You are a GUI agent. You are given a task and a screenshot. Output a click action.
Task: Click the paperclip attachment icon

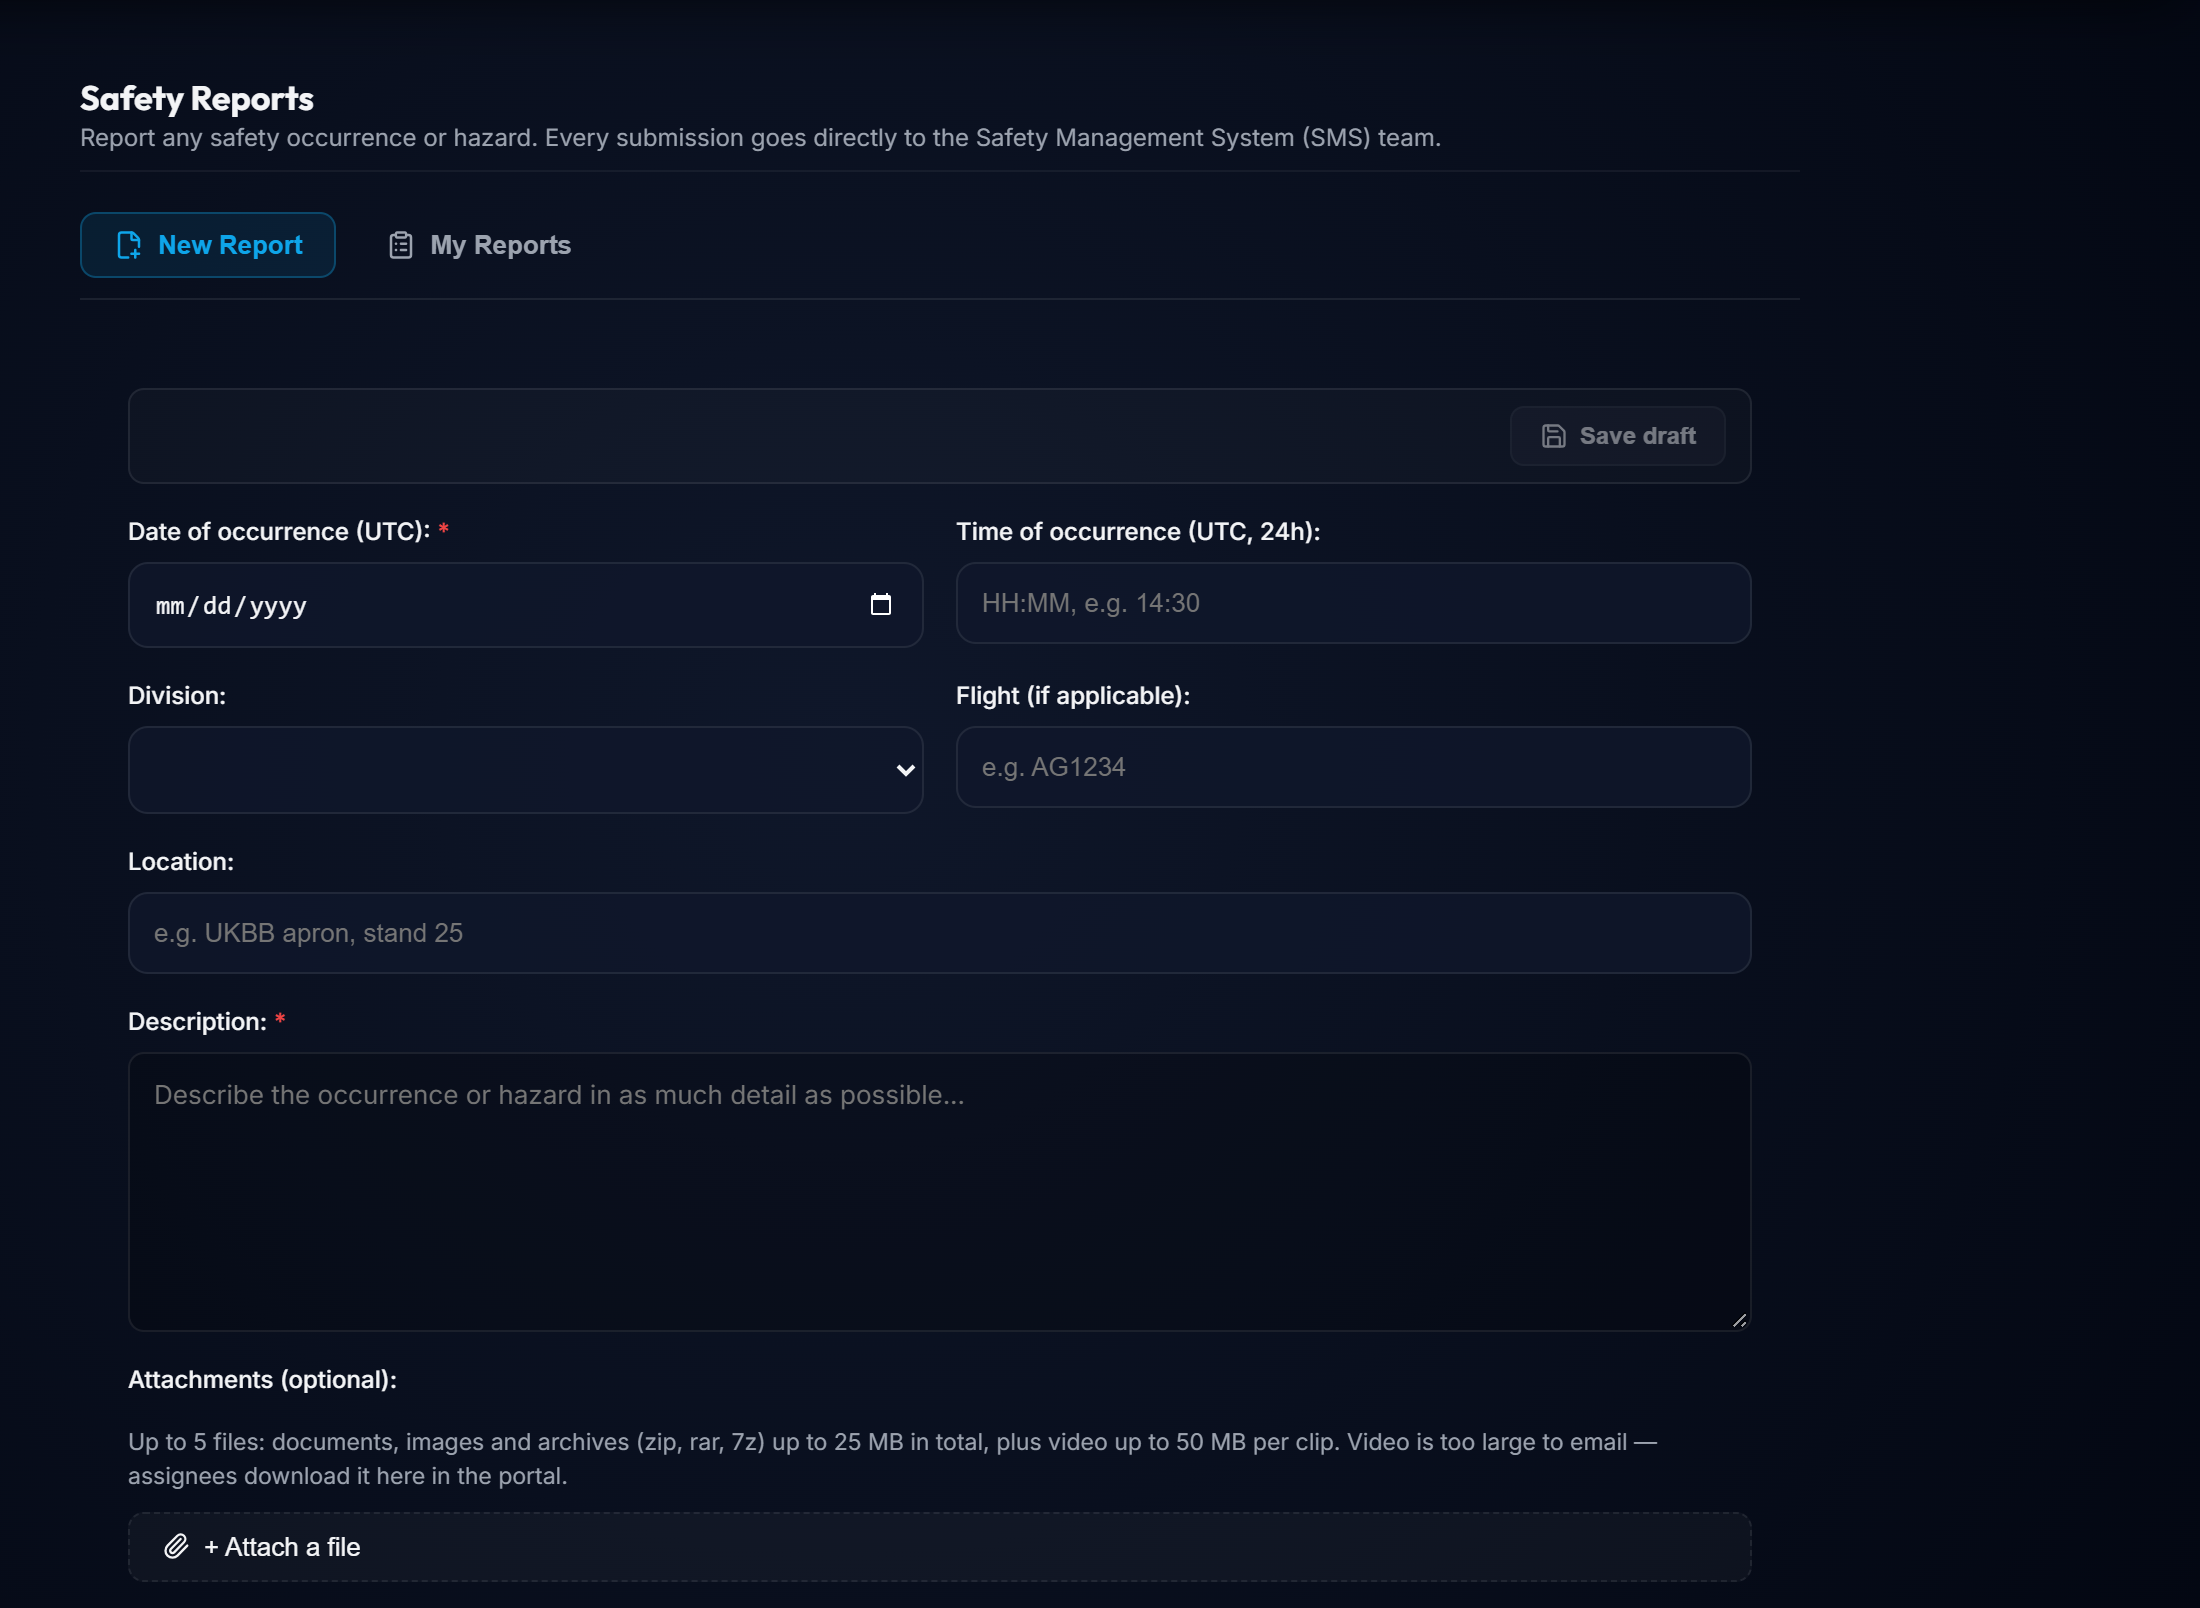tap(176, 1547)
